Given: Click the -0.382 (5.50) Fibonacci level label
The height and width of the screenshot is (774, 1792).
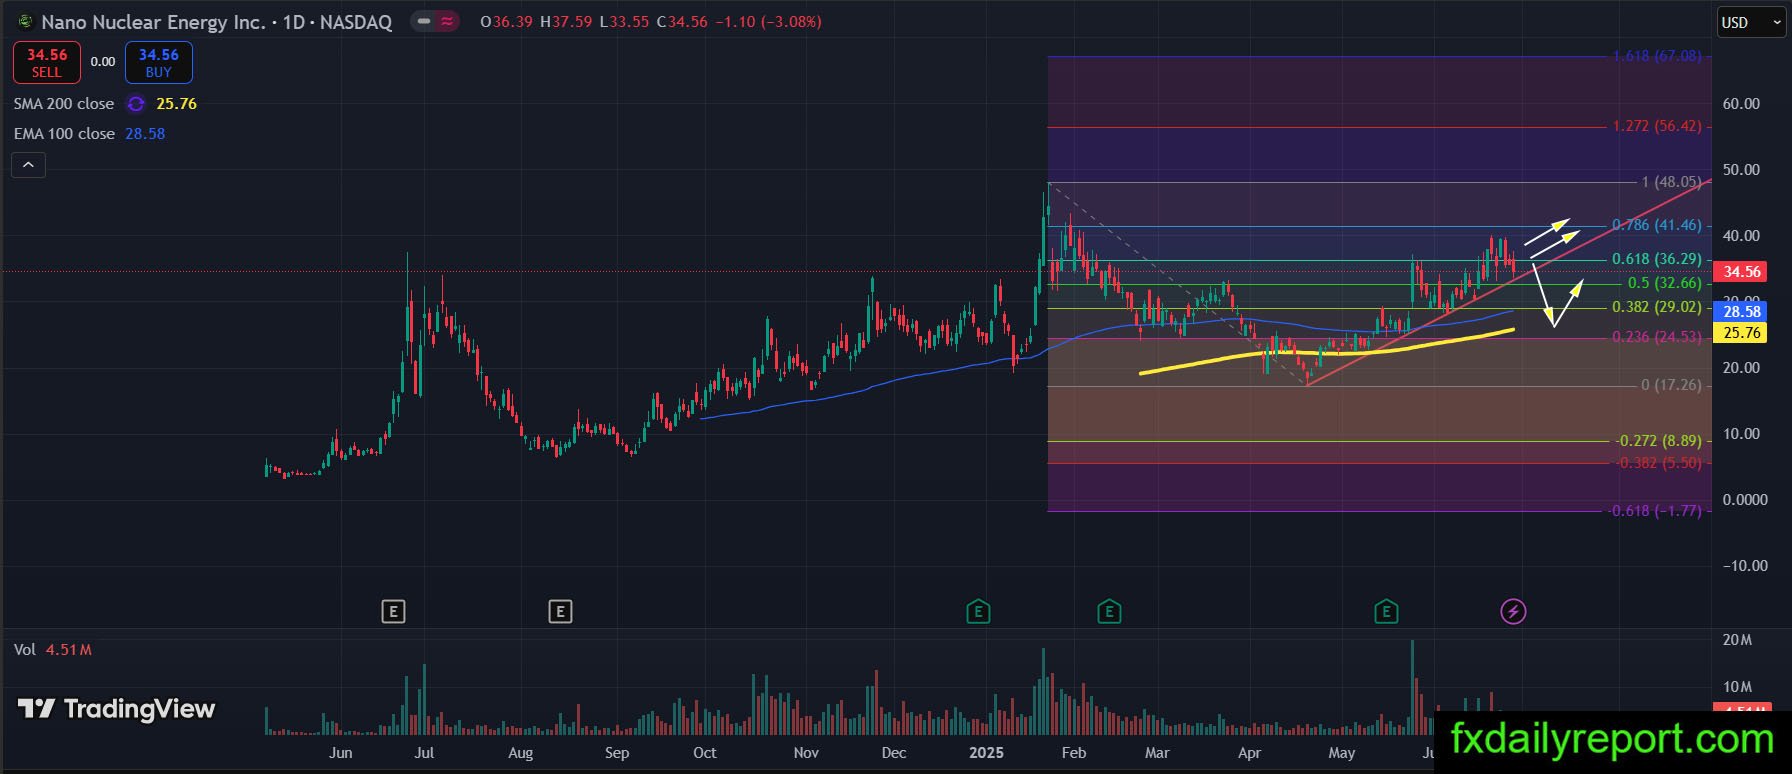Looking at the screenshot, I should 1658,463.
